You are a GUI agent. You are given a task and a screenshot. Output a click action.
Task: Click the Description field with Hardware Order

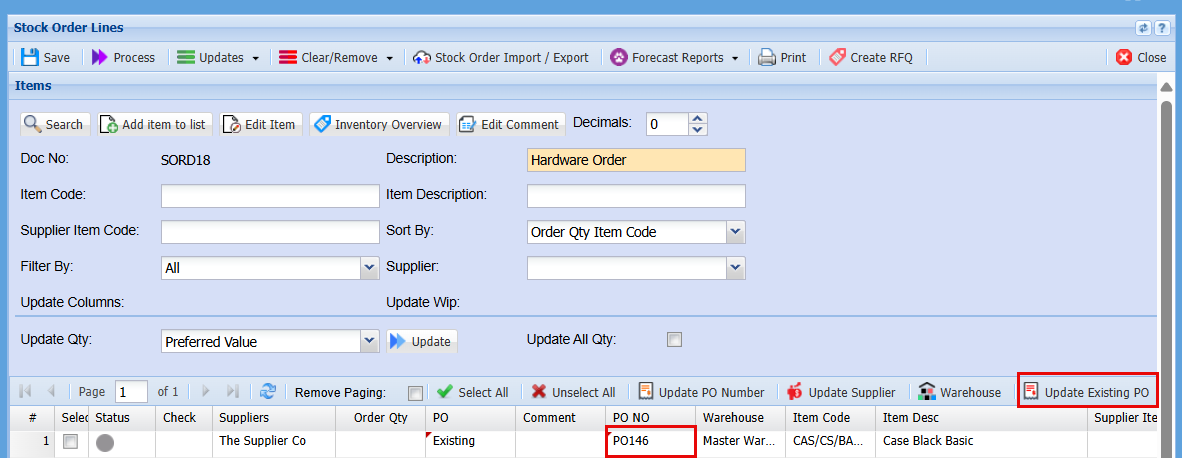pyautogui.click(x=636, y=160)
